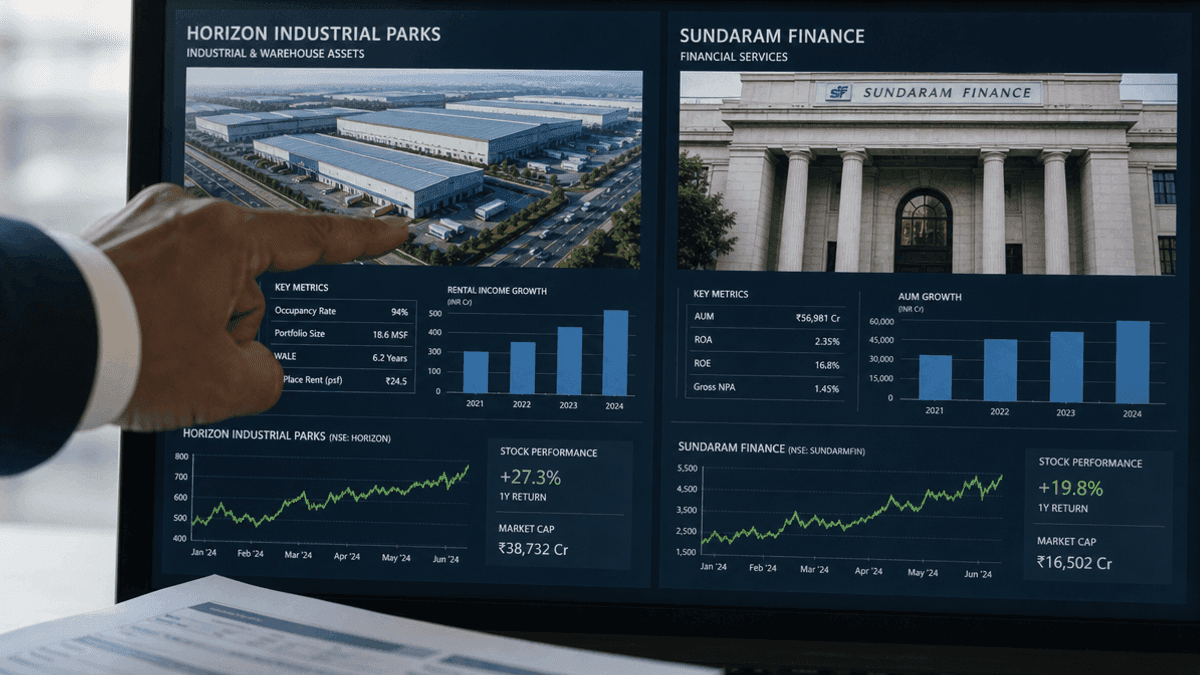
Task: Click the Sundaram green stock price line chart
Action: (x=852, y=510)
